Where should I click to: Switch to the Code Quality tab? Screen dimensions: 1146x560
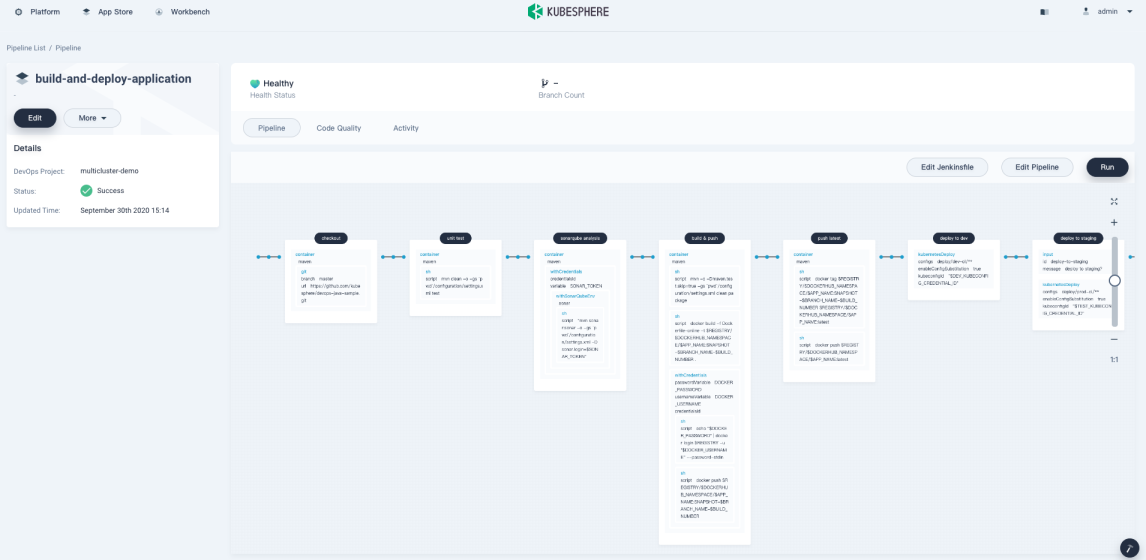click(338, 128)
